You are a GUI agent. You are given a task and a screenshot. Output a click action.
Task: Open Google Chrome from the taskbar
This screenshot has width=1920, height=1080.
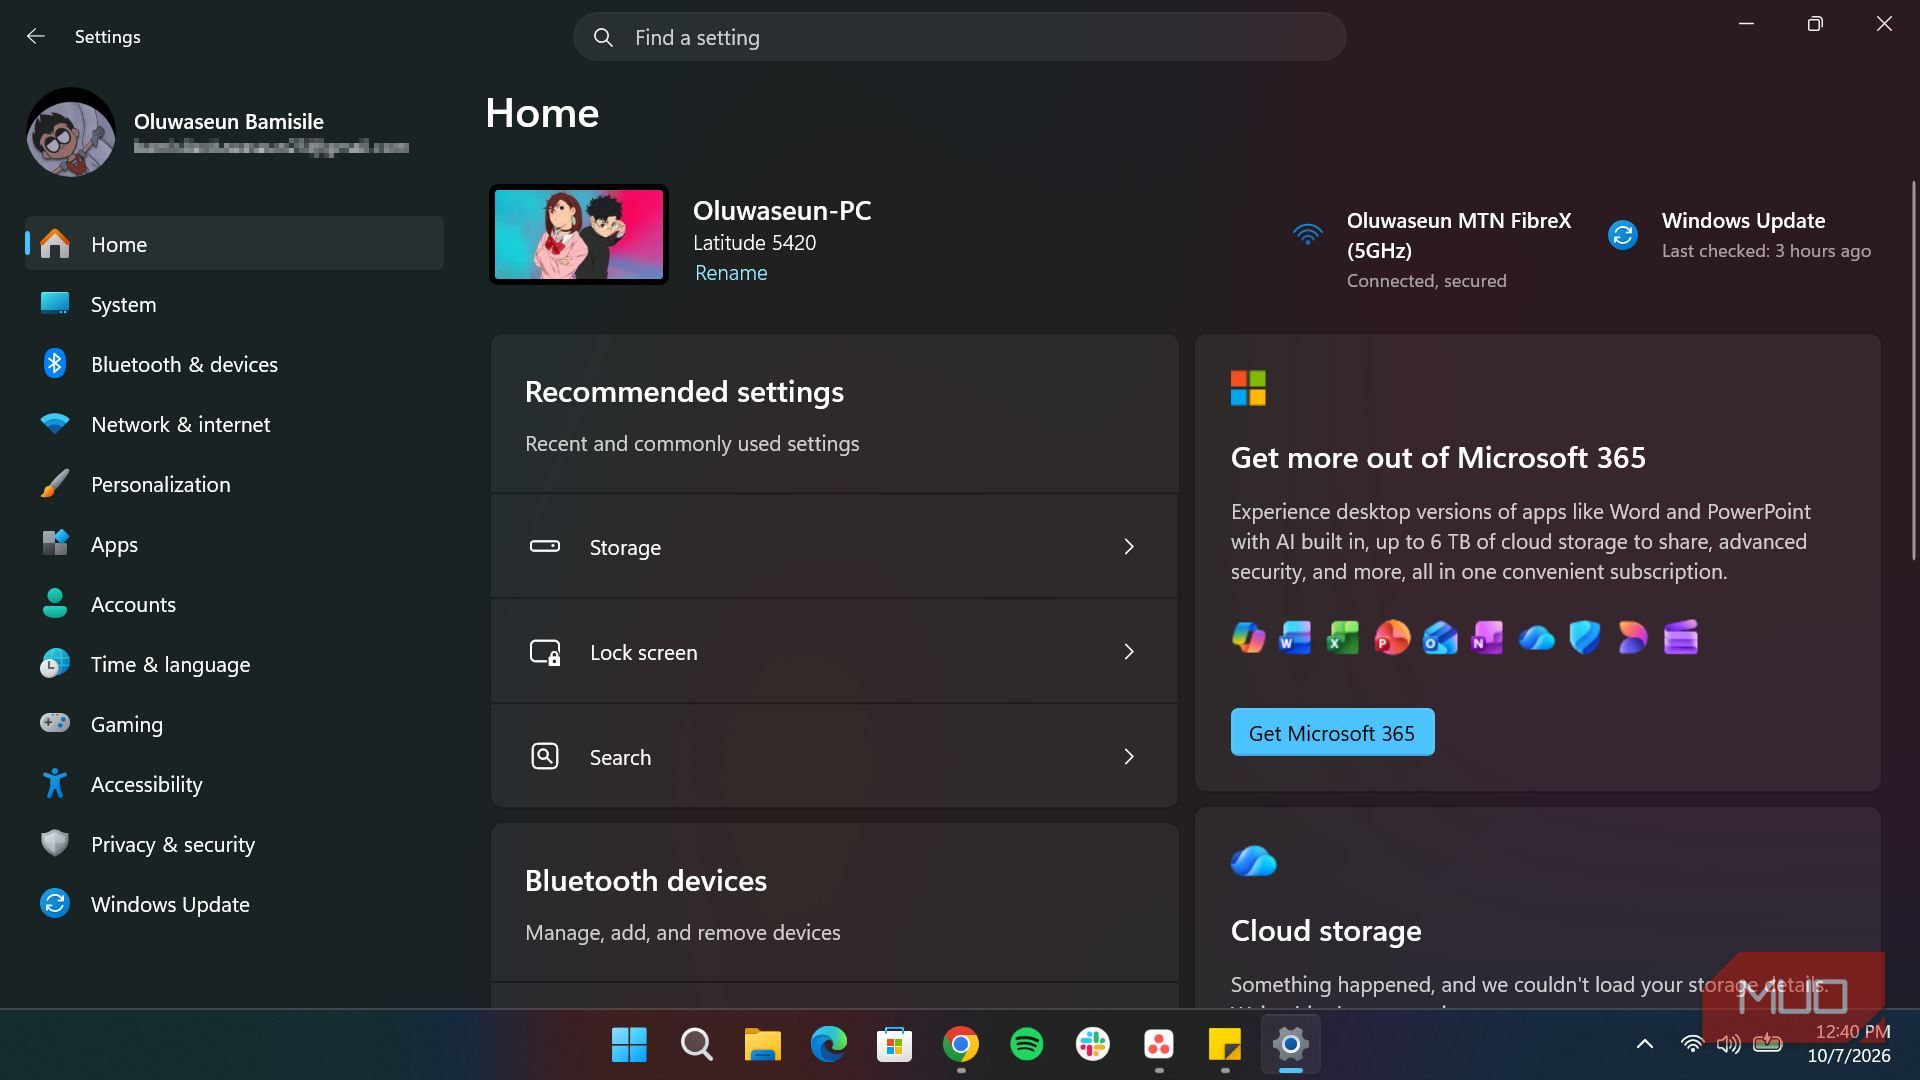(x=961, y=1044)
